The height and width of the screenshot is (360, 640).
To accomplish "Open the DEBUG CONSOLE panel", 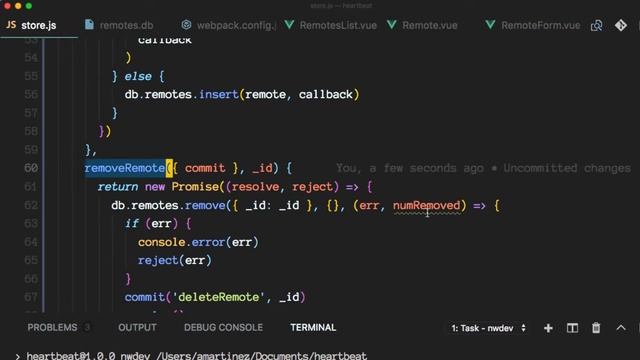I will point(223,327).
